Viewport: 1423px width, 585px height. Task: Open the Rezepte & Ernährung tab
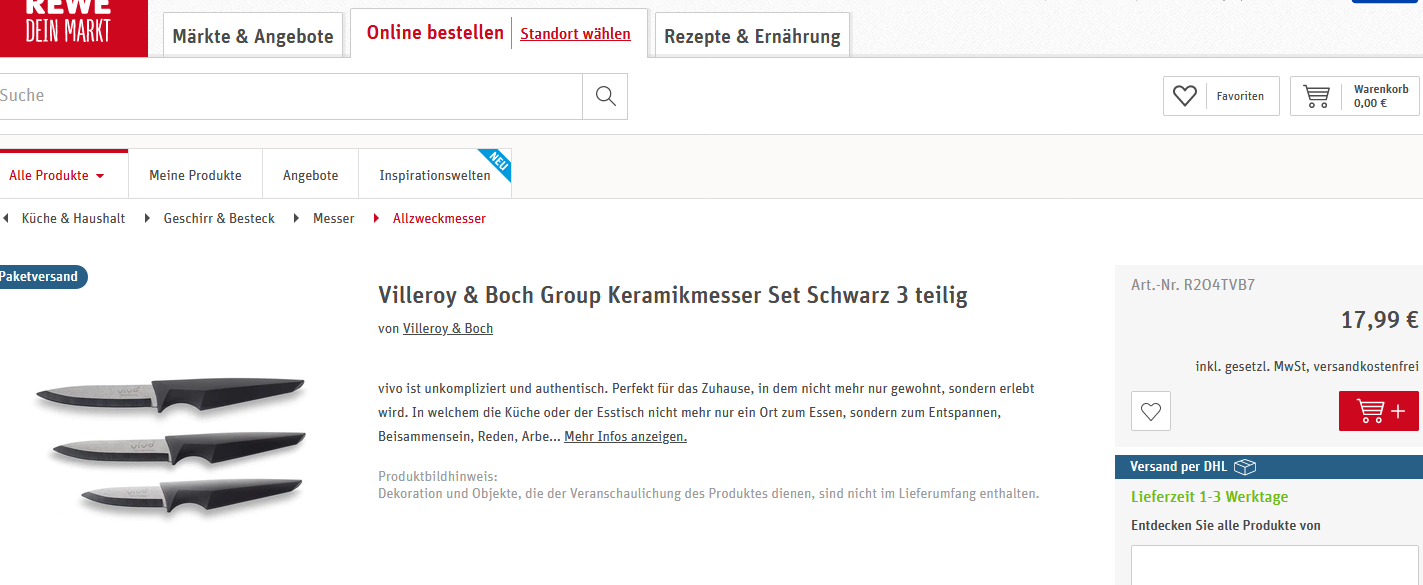(752, 37)
